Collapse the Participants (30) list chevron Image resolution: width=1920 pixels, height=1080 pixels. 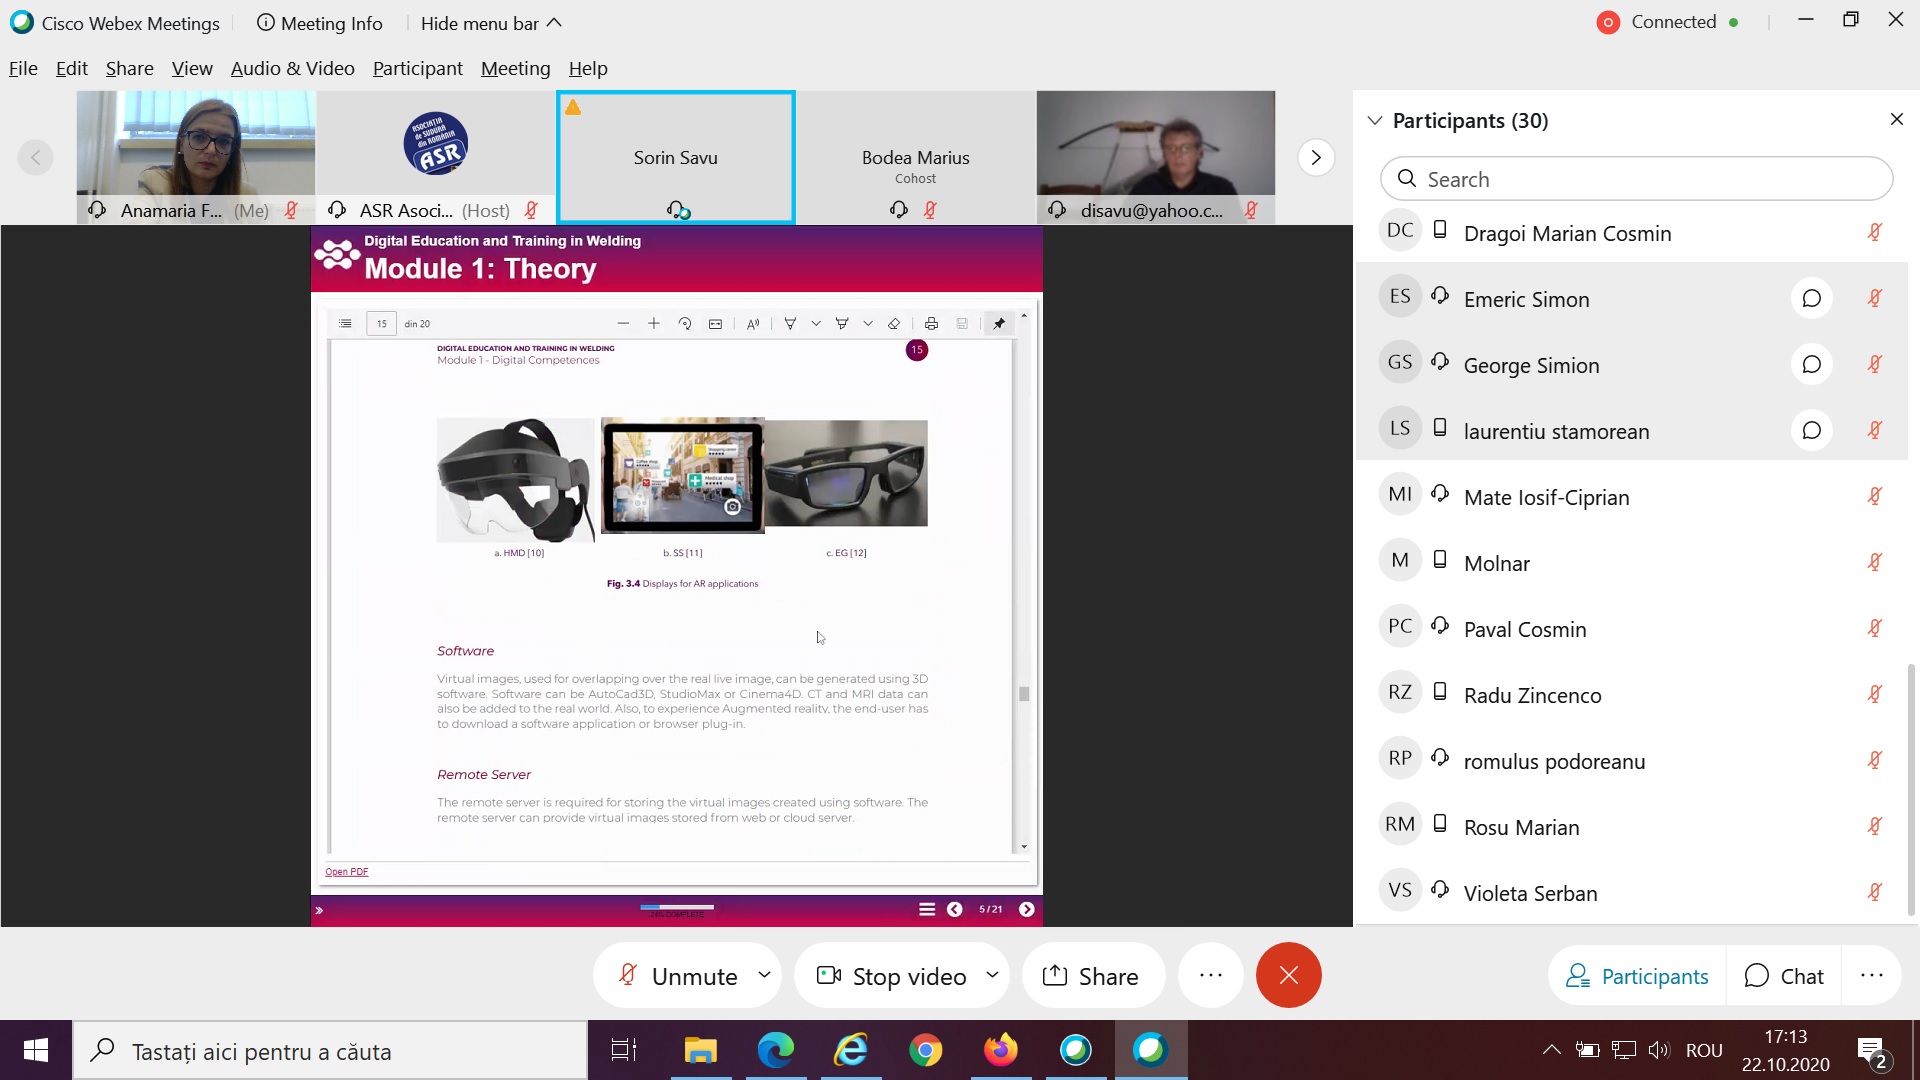coord(1375,120)
